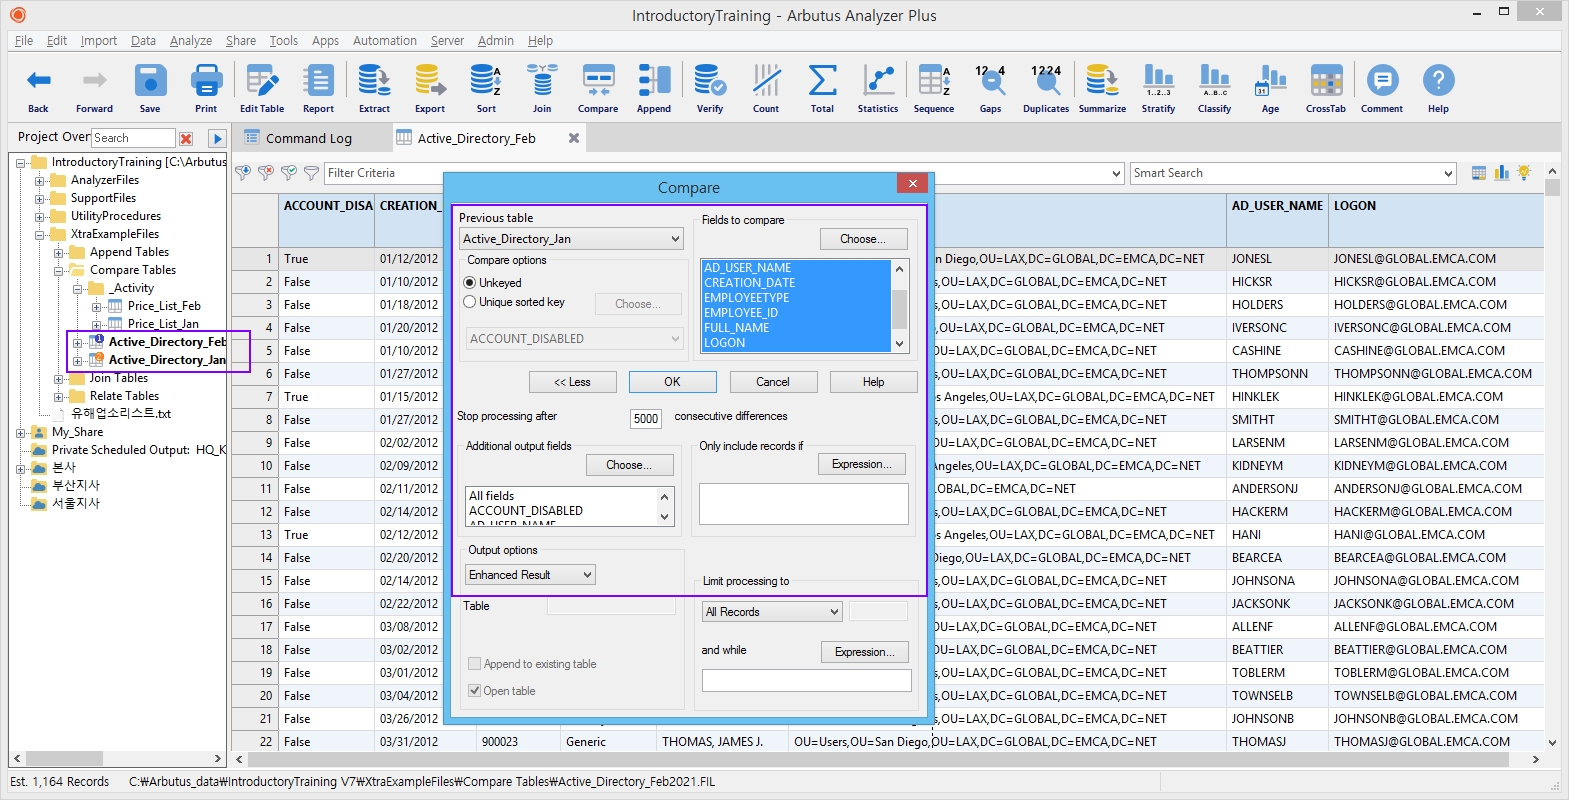
Task: Toggle Append to existing table checkbox
Action: 475,664
